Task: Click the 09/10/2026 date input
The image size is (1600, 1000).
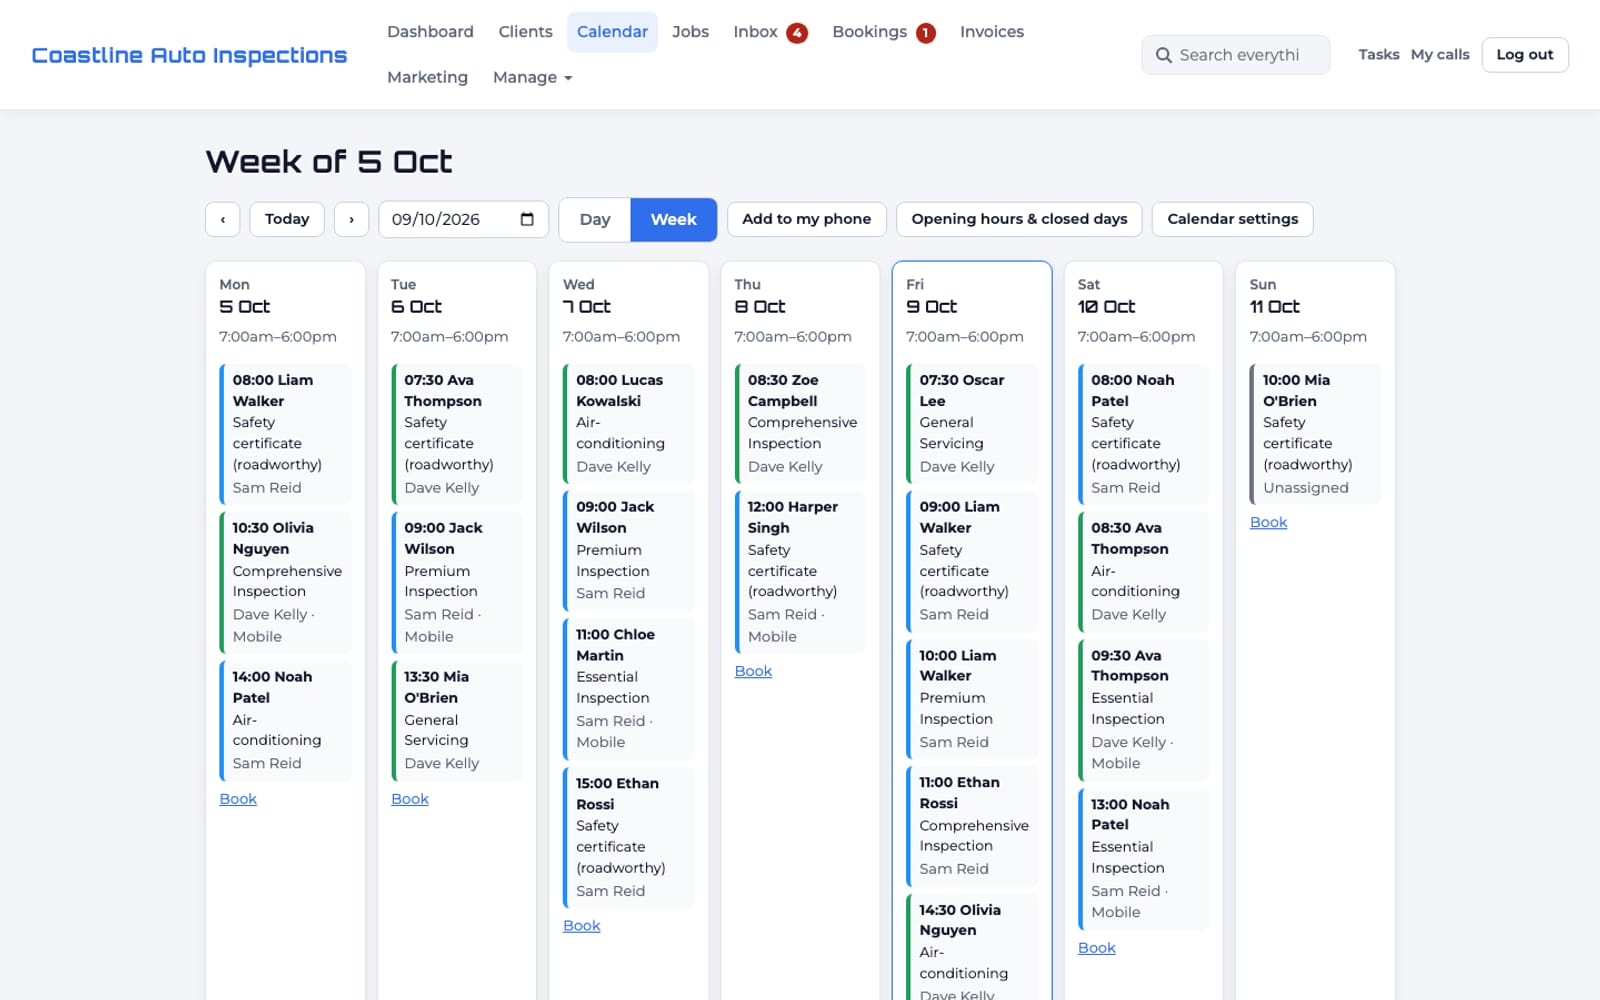Action: (x=463, y=219)
